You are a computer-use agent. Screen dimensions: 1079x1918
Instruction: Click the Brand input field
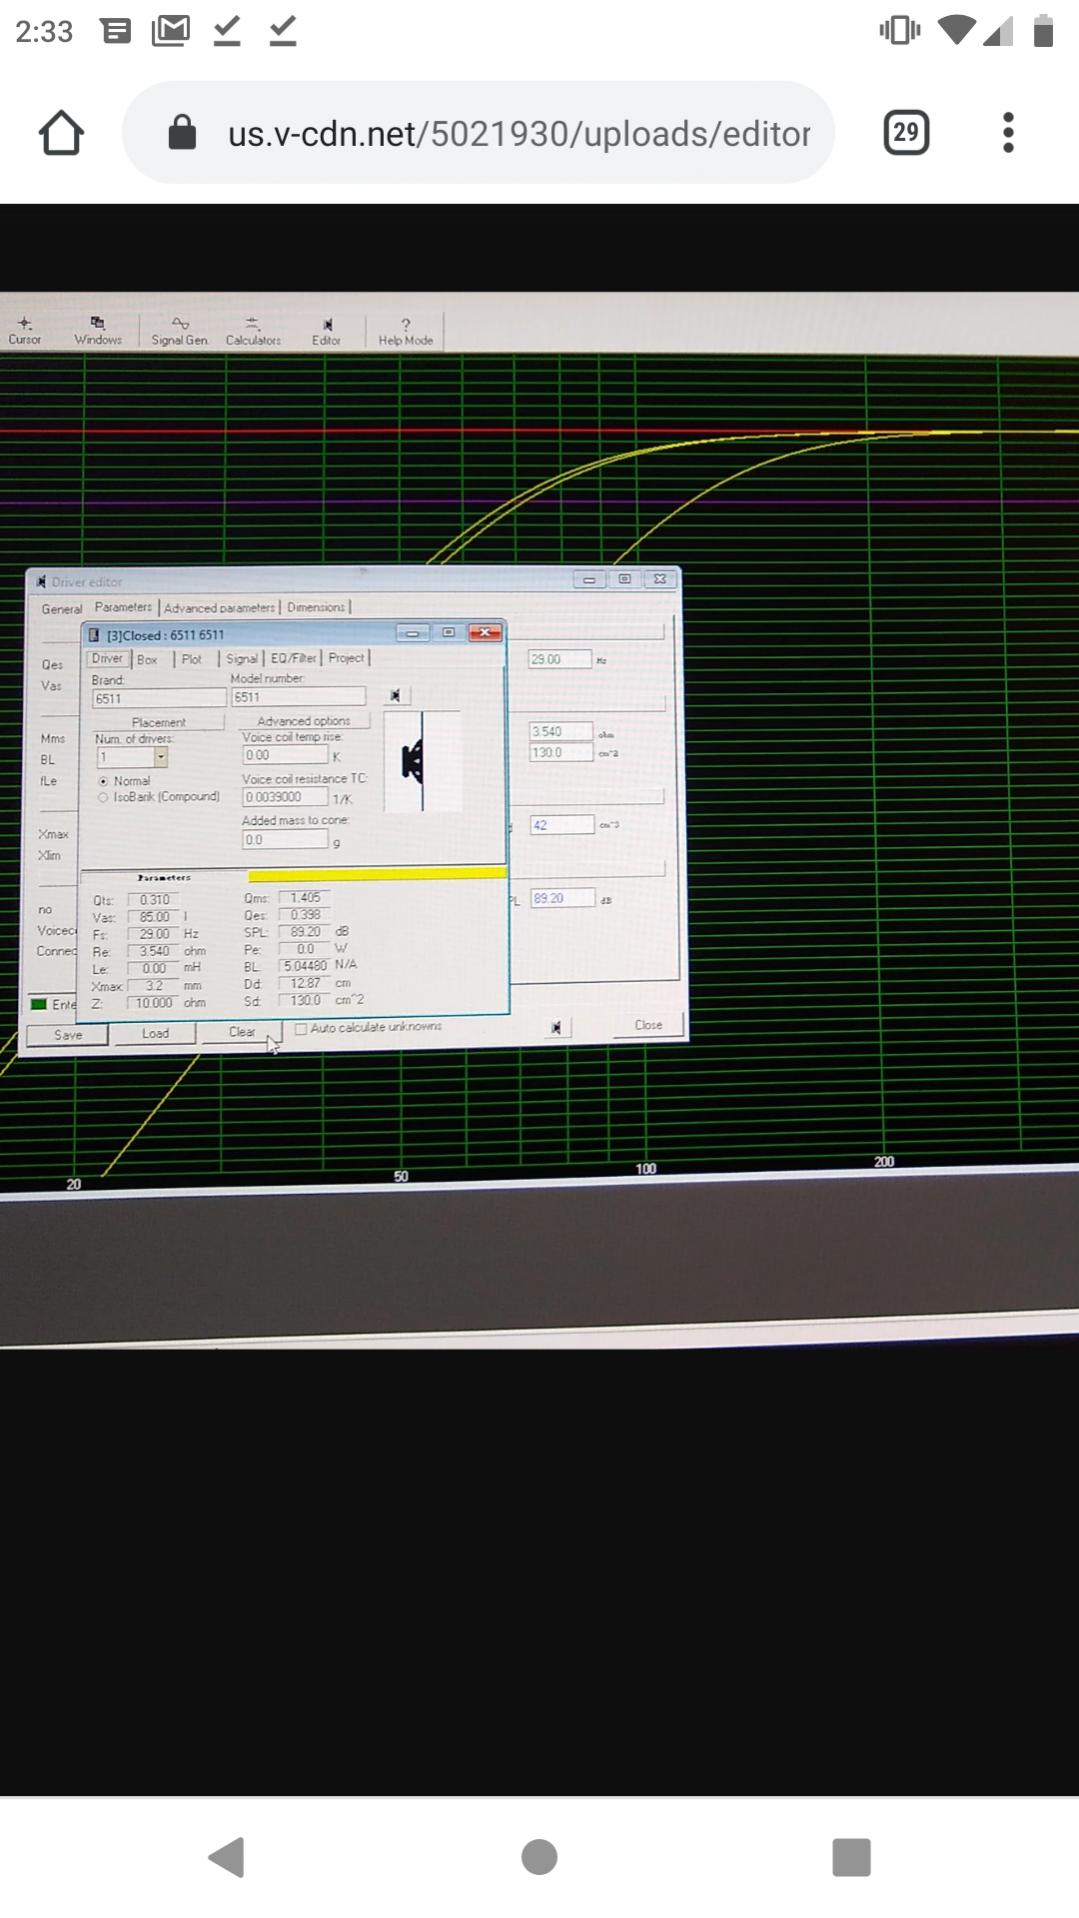[159, 698]
